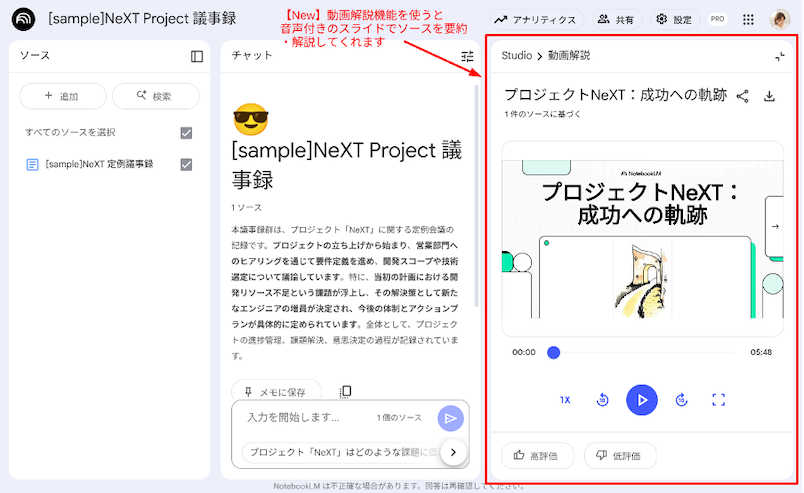Open the Google apps grid icon

pos(748,19)
